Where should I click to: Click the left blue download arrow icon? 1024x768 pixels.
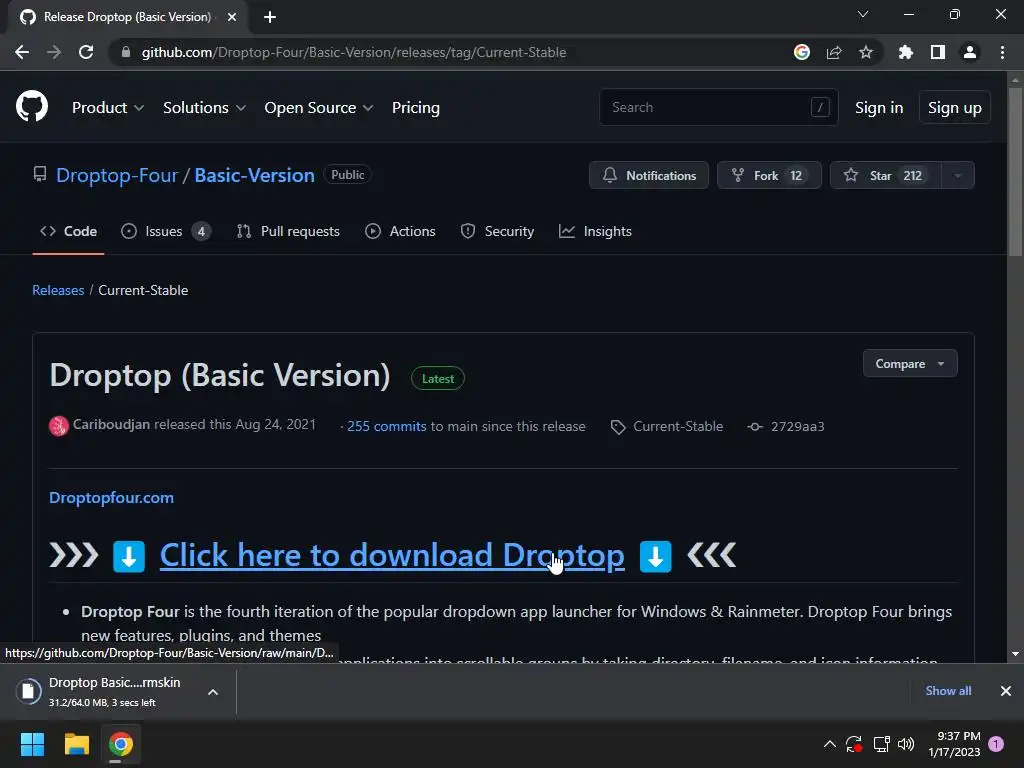point(129,556)
